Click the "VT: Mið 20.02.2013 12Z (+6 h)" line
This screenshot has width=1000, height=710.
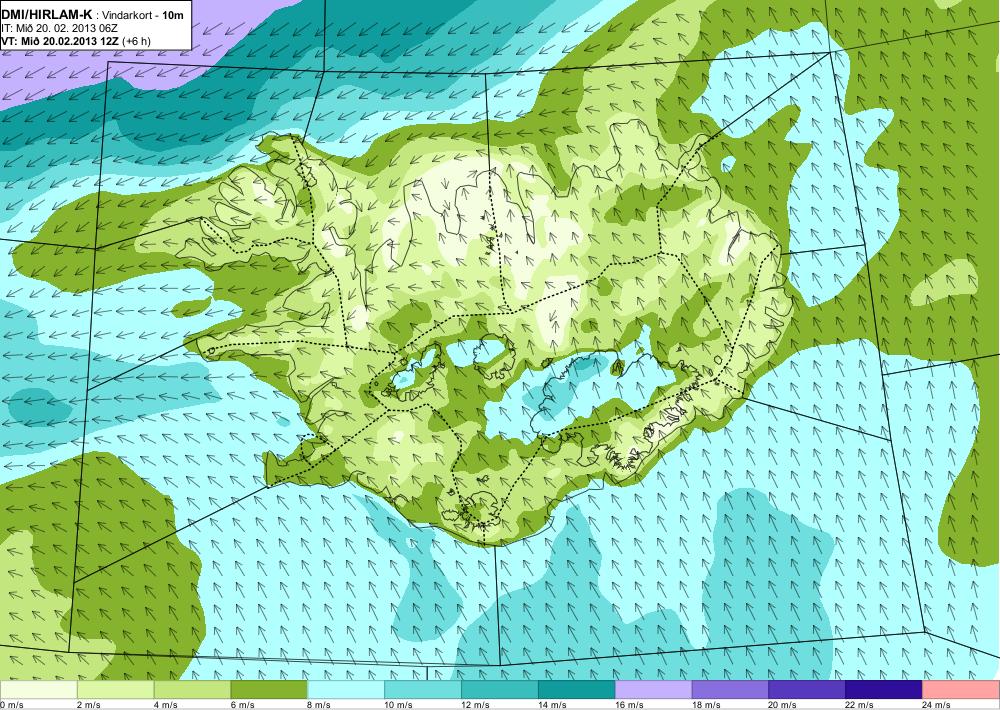[x=76, y=41]
